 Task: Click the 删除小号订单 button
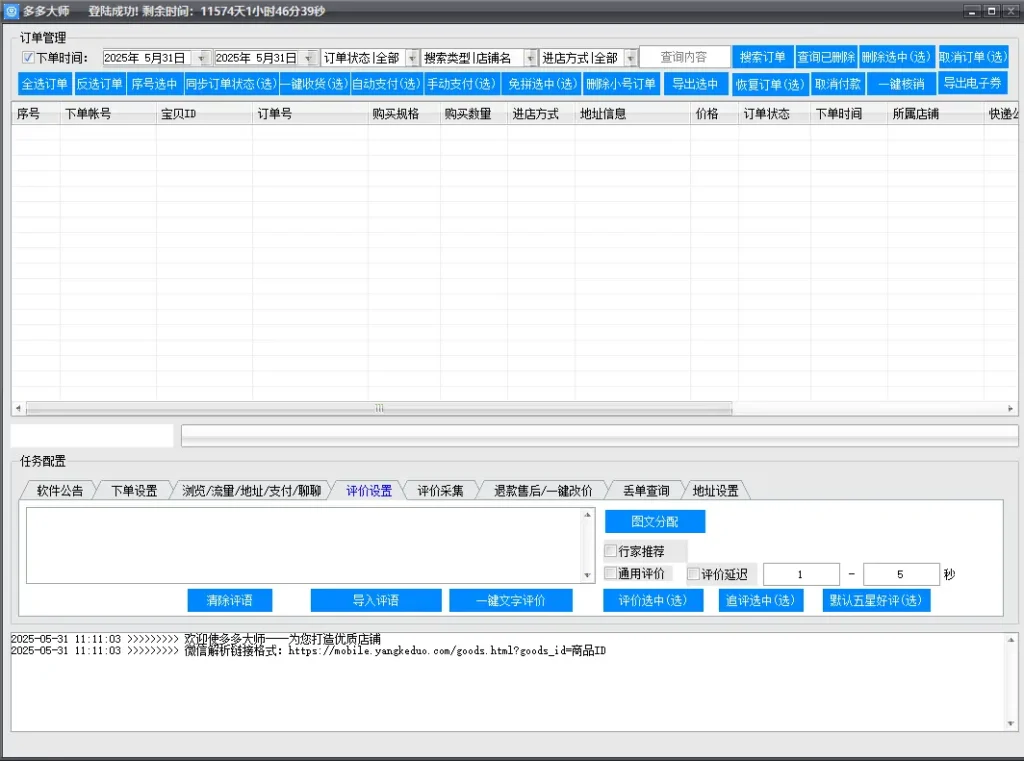621,84
